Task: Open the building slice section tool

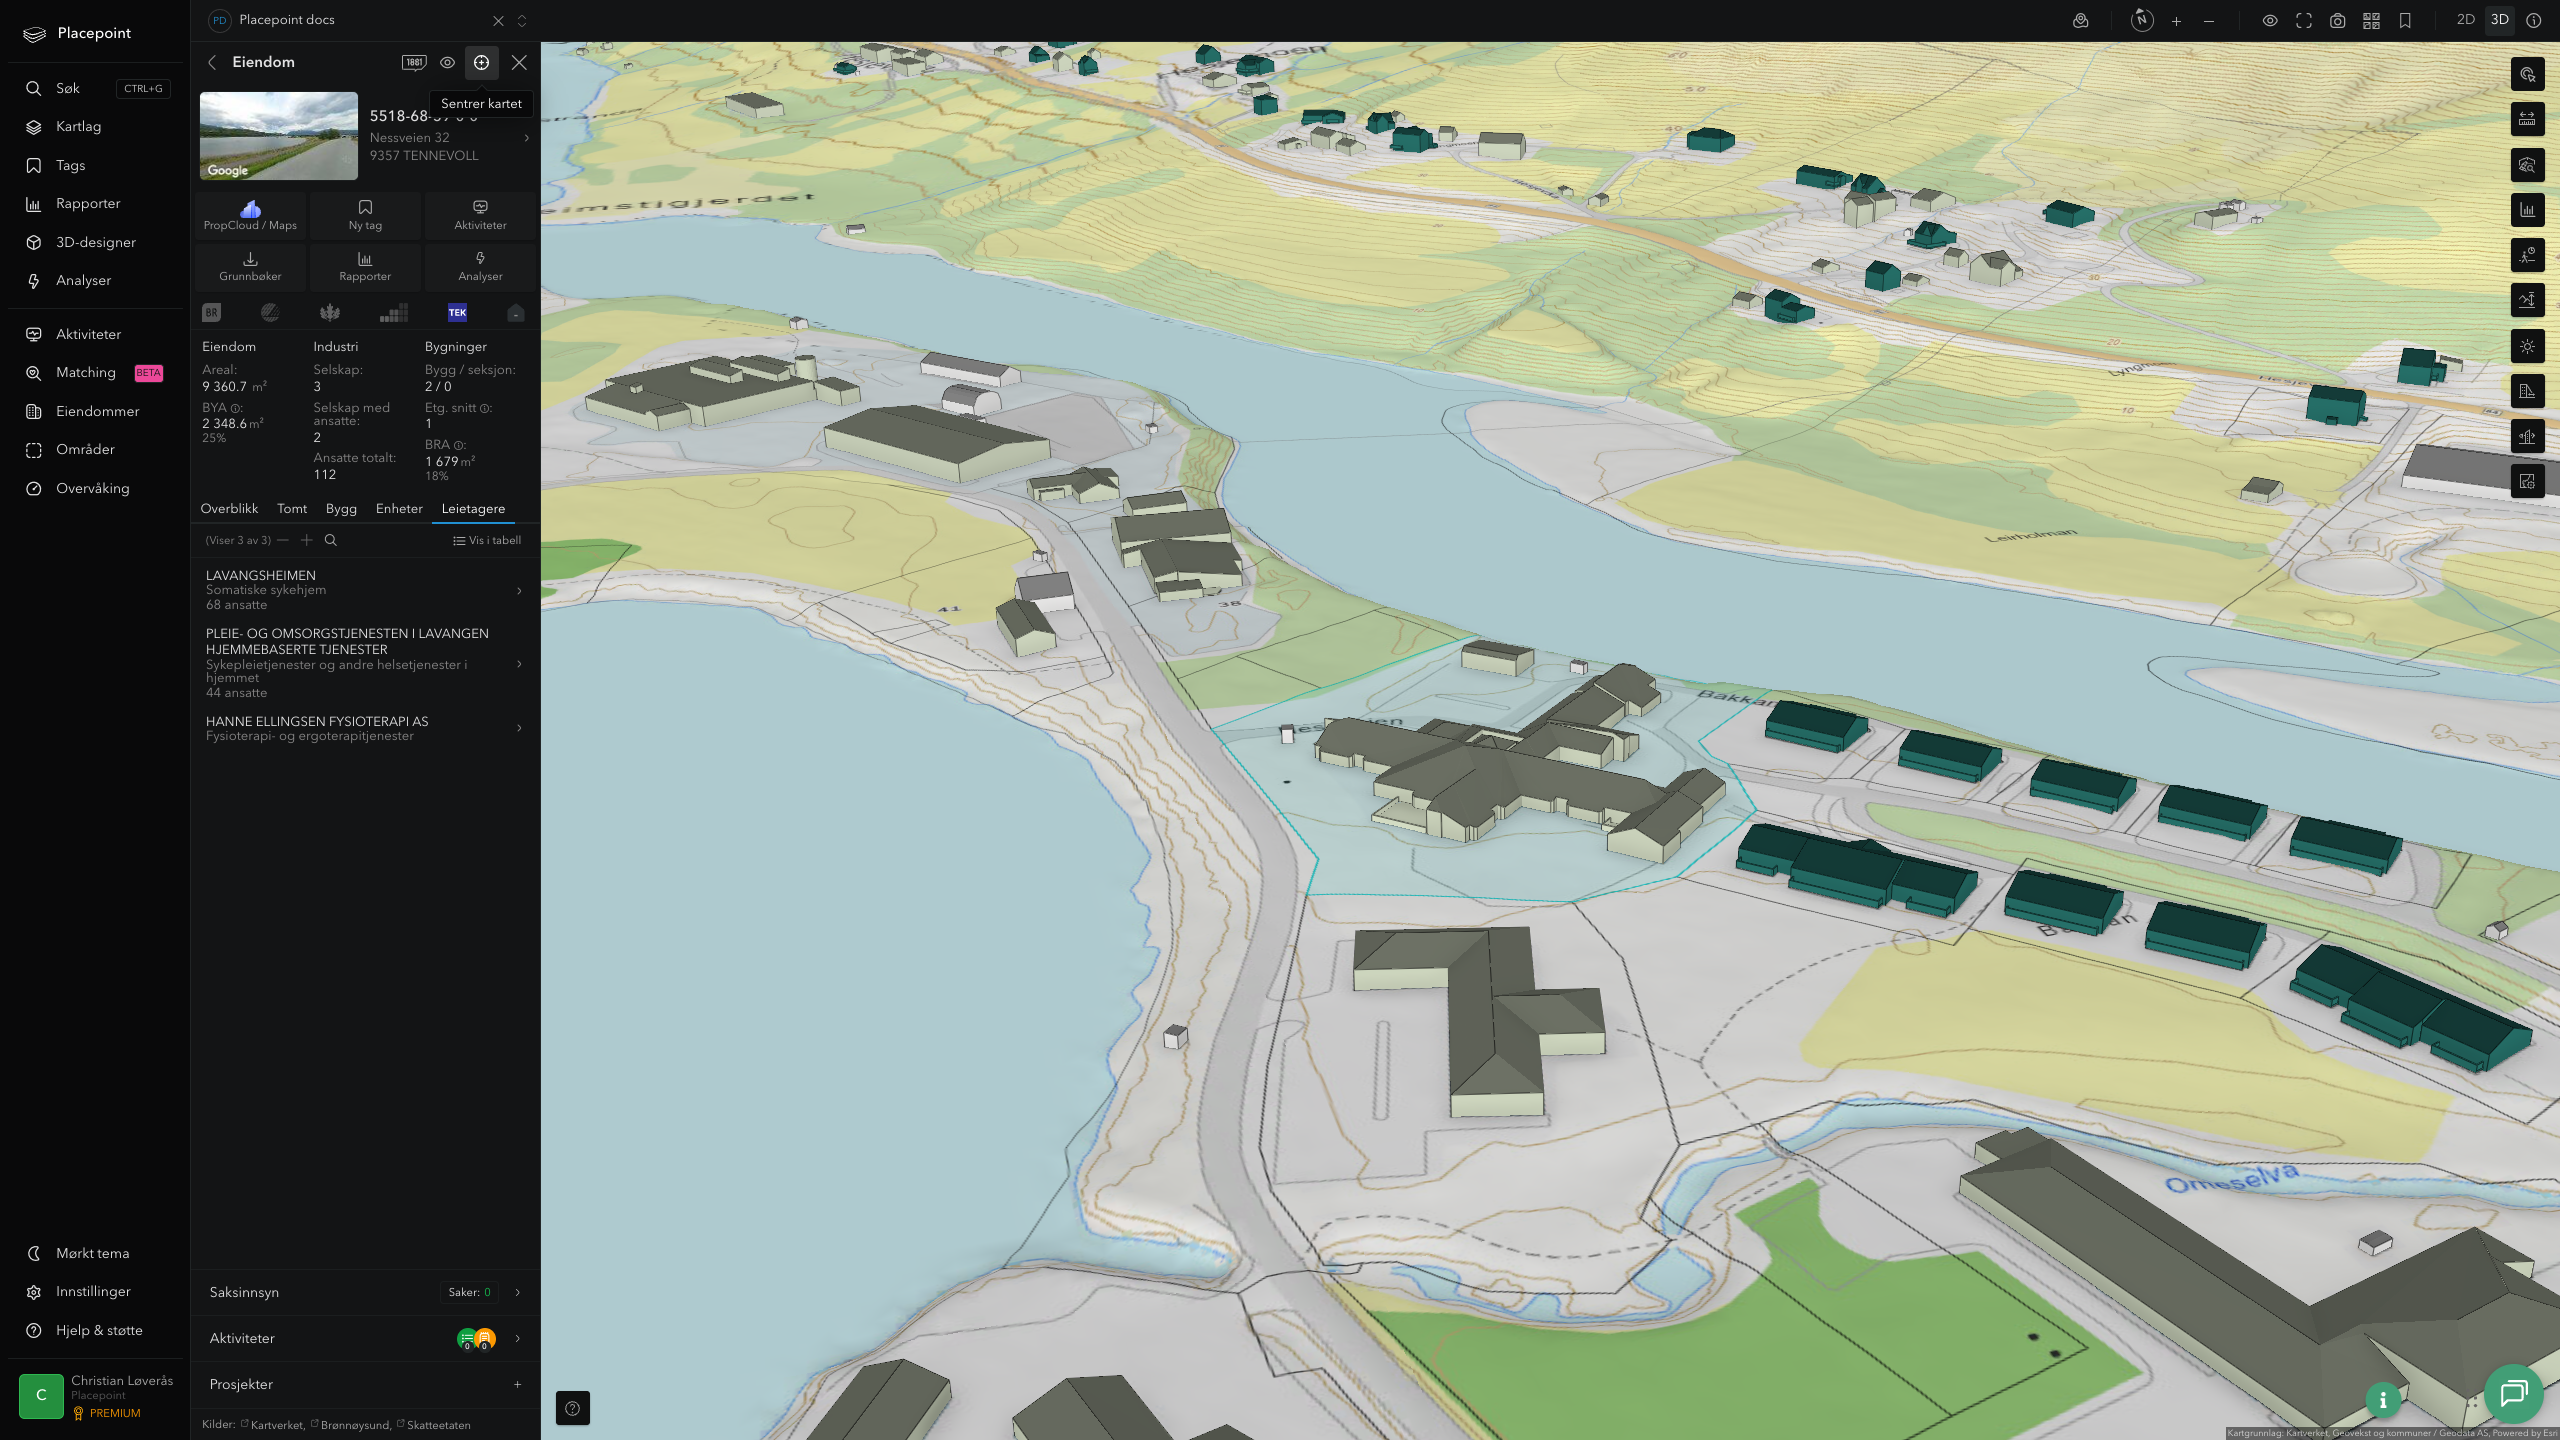Action: [2527, 437]
